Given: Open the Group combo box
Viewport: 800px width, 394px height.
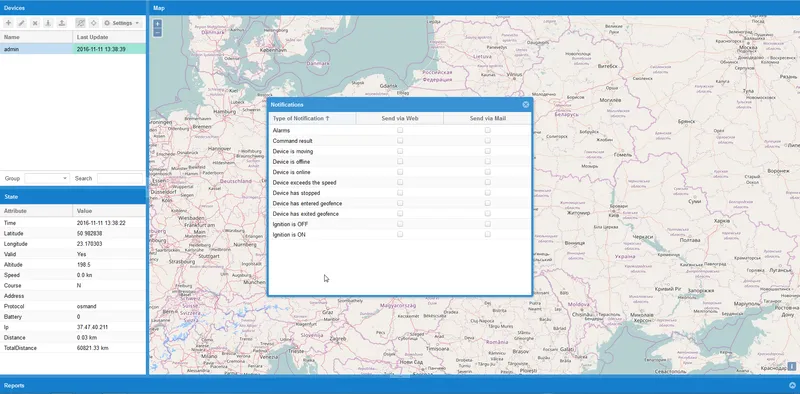Looking at the screenshot, I should pos(46,179).
